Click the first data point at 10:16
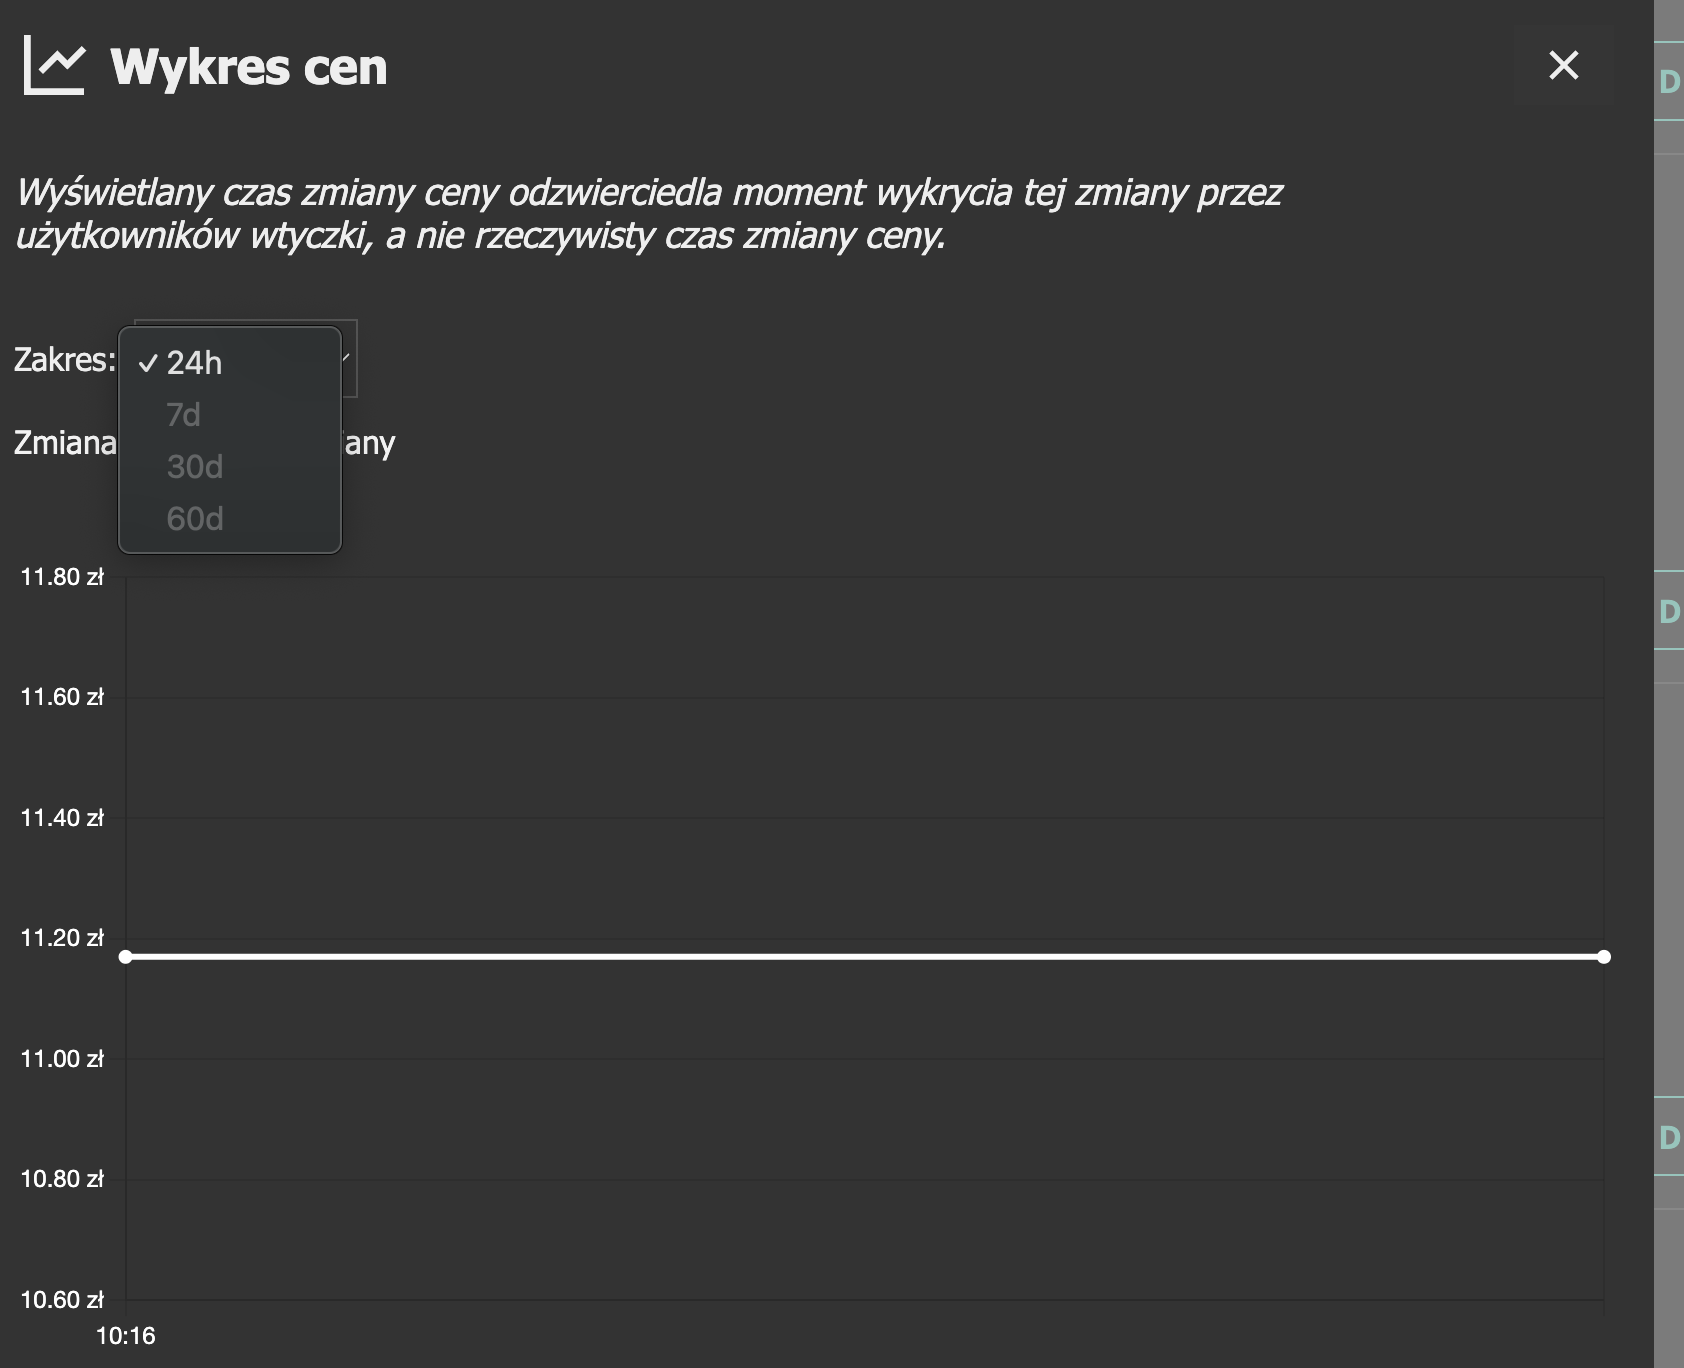Viewport: 1684px width, 1368px height. [x=126, y=957]
